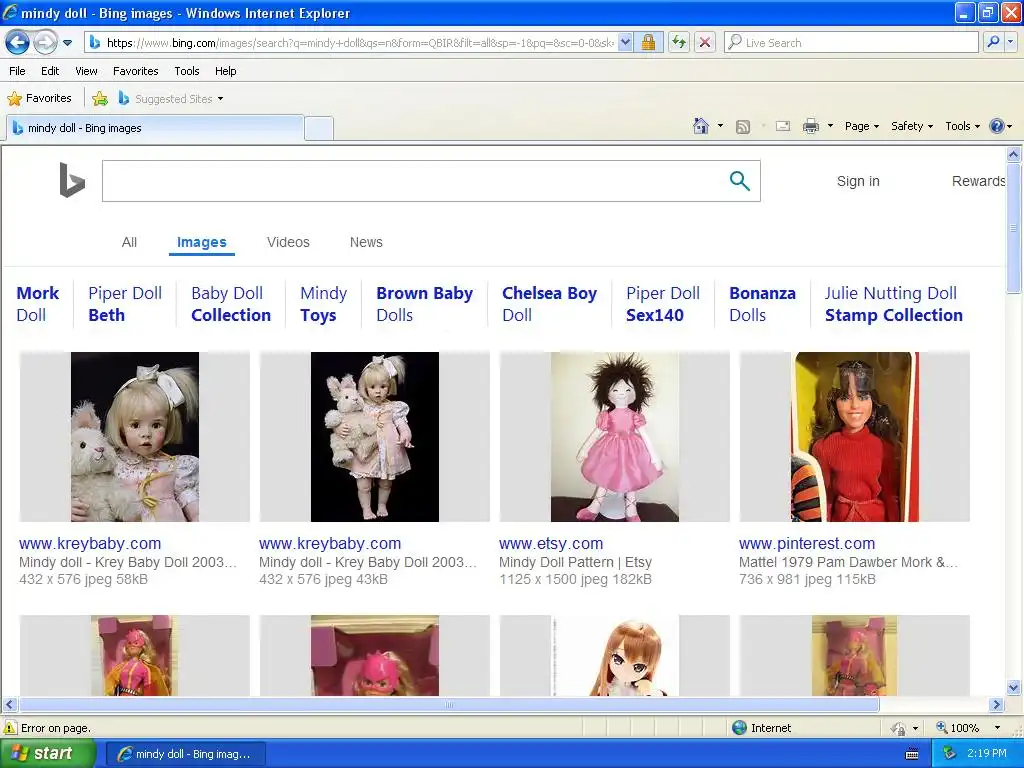Go back with the browser Back arrow

tap(18, 43)
